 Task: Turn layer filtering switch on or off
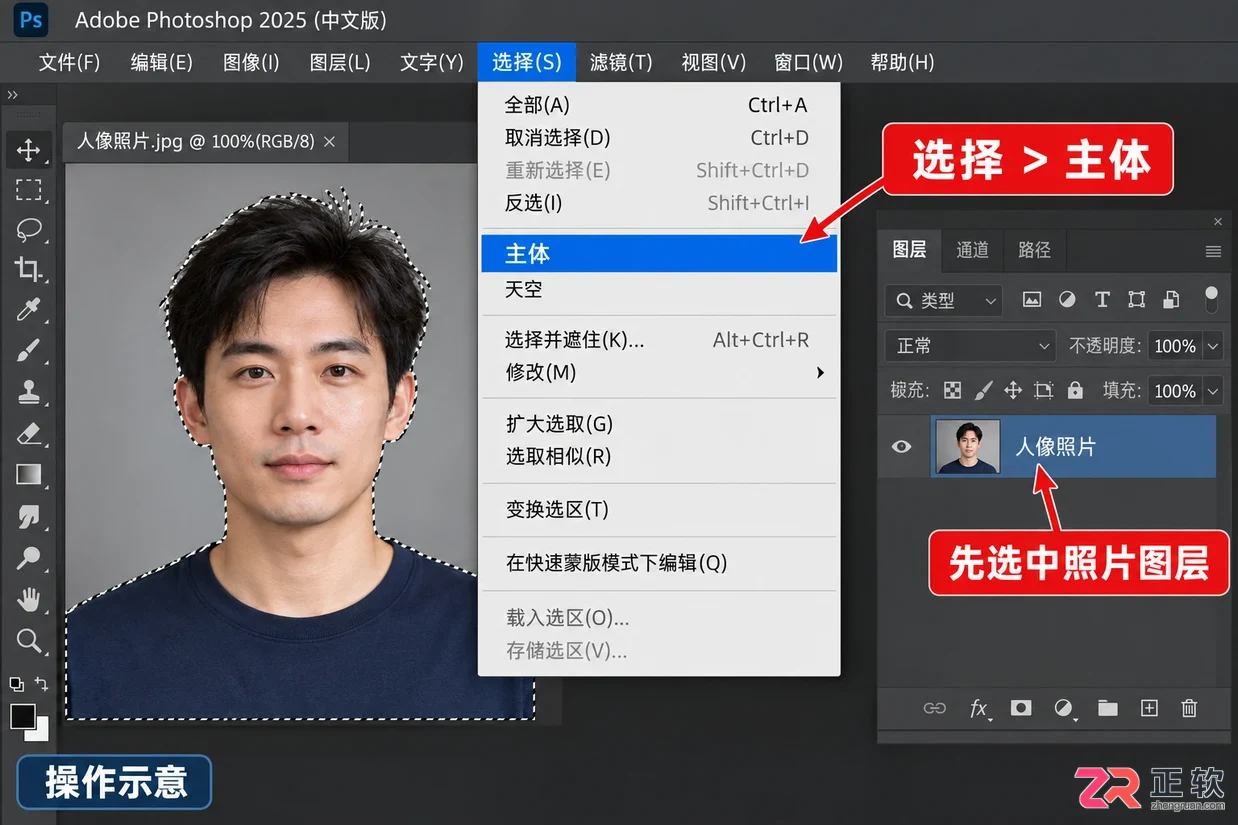1212,299
